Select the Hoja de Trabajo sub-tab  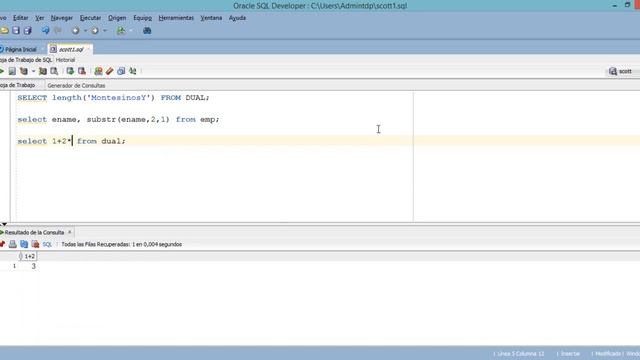click(x=18, y=85)
